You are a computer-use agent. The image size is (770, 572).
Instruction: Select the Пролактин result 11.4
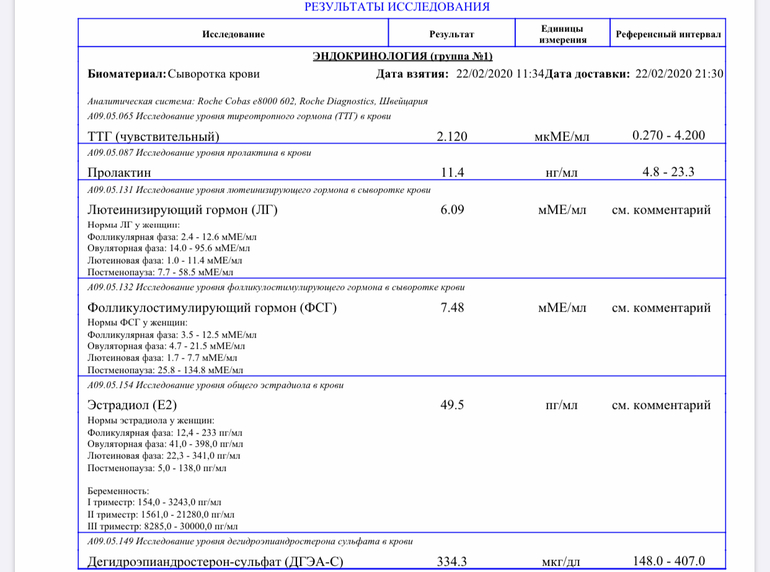coord(452,172)
